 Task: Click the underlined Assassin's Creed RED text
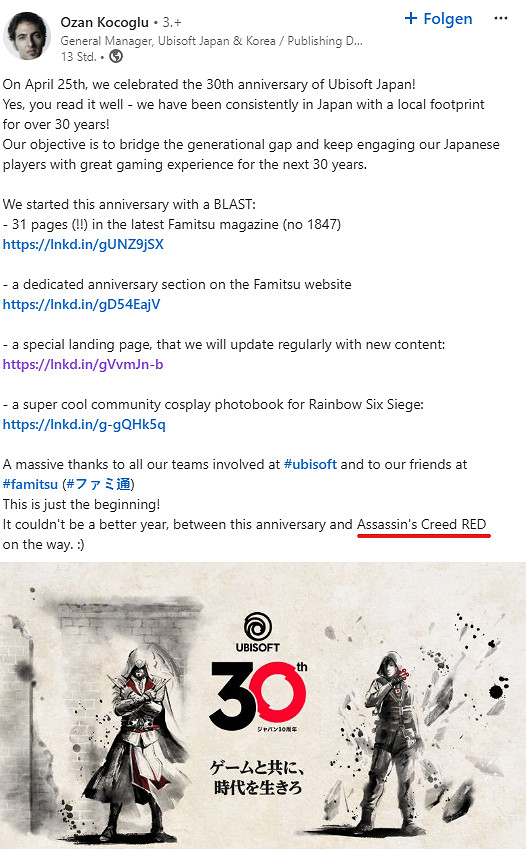[x=421, y=524]
